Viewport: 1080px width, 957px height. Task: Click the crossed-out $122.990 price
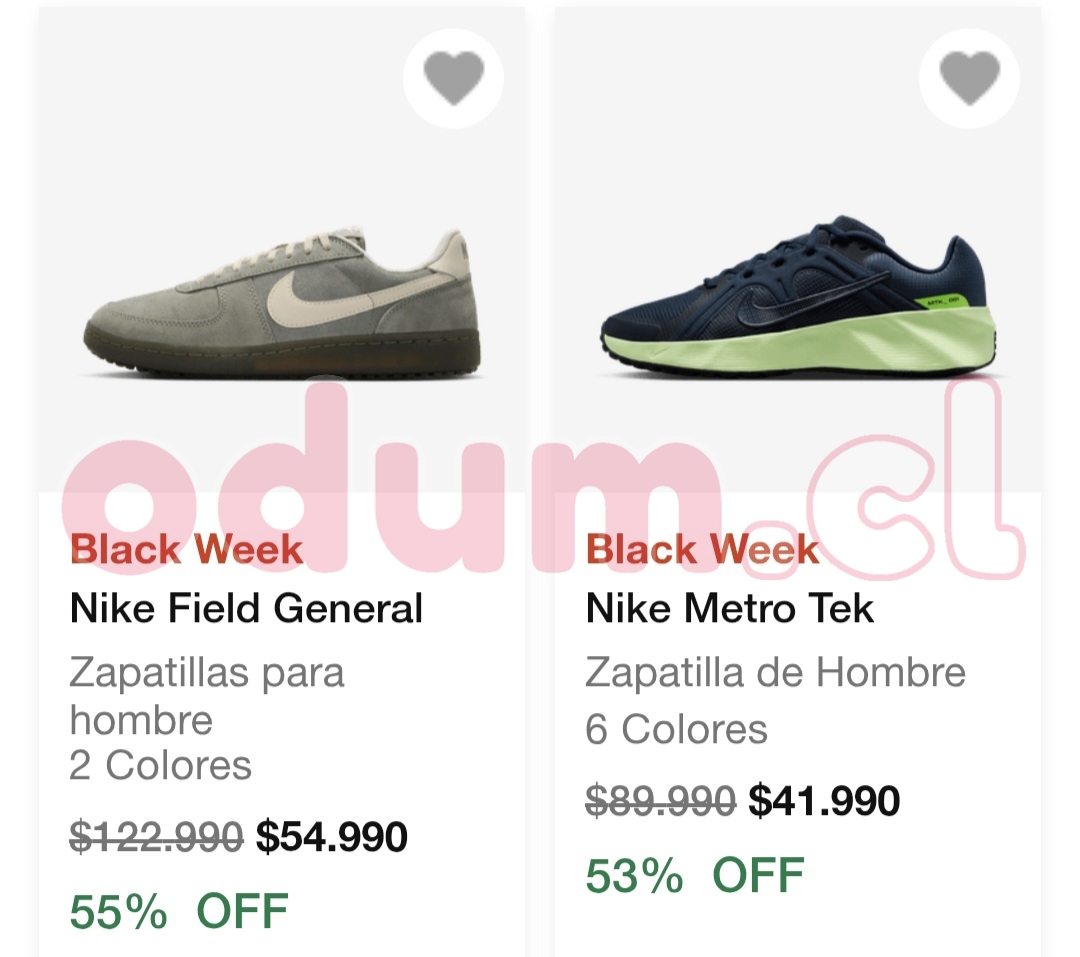pos(156,837)
